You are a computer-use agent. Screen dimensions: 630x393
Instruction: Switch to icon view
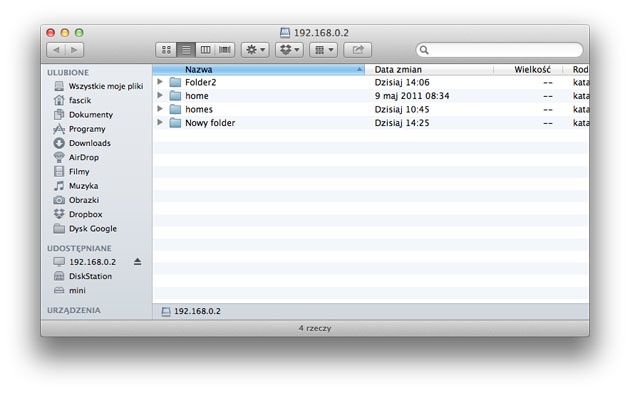[x=166, y=50]
